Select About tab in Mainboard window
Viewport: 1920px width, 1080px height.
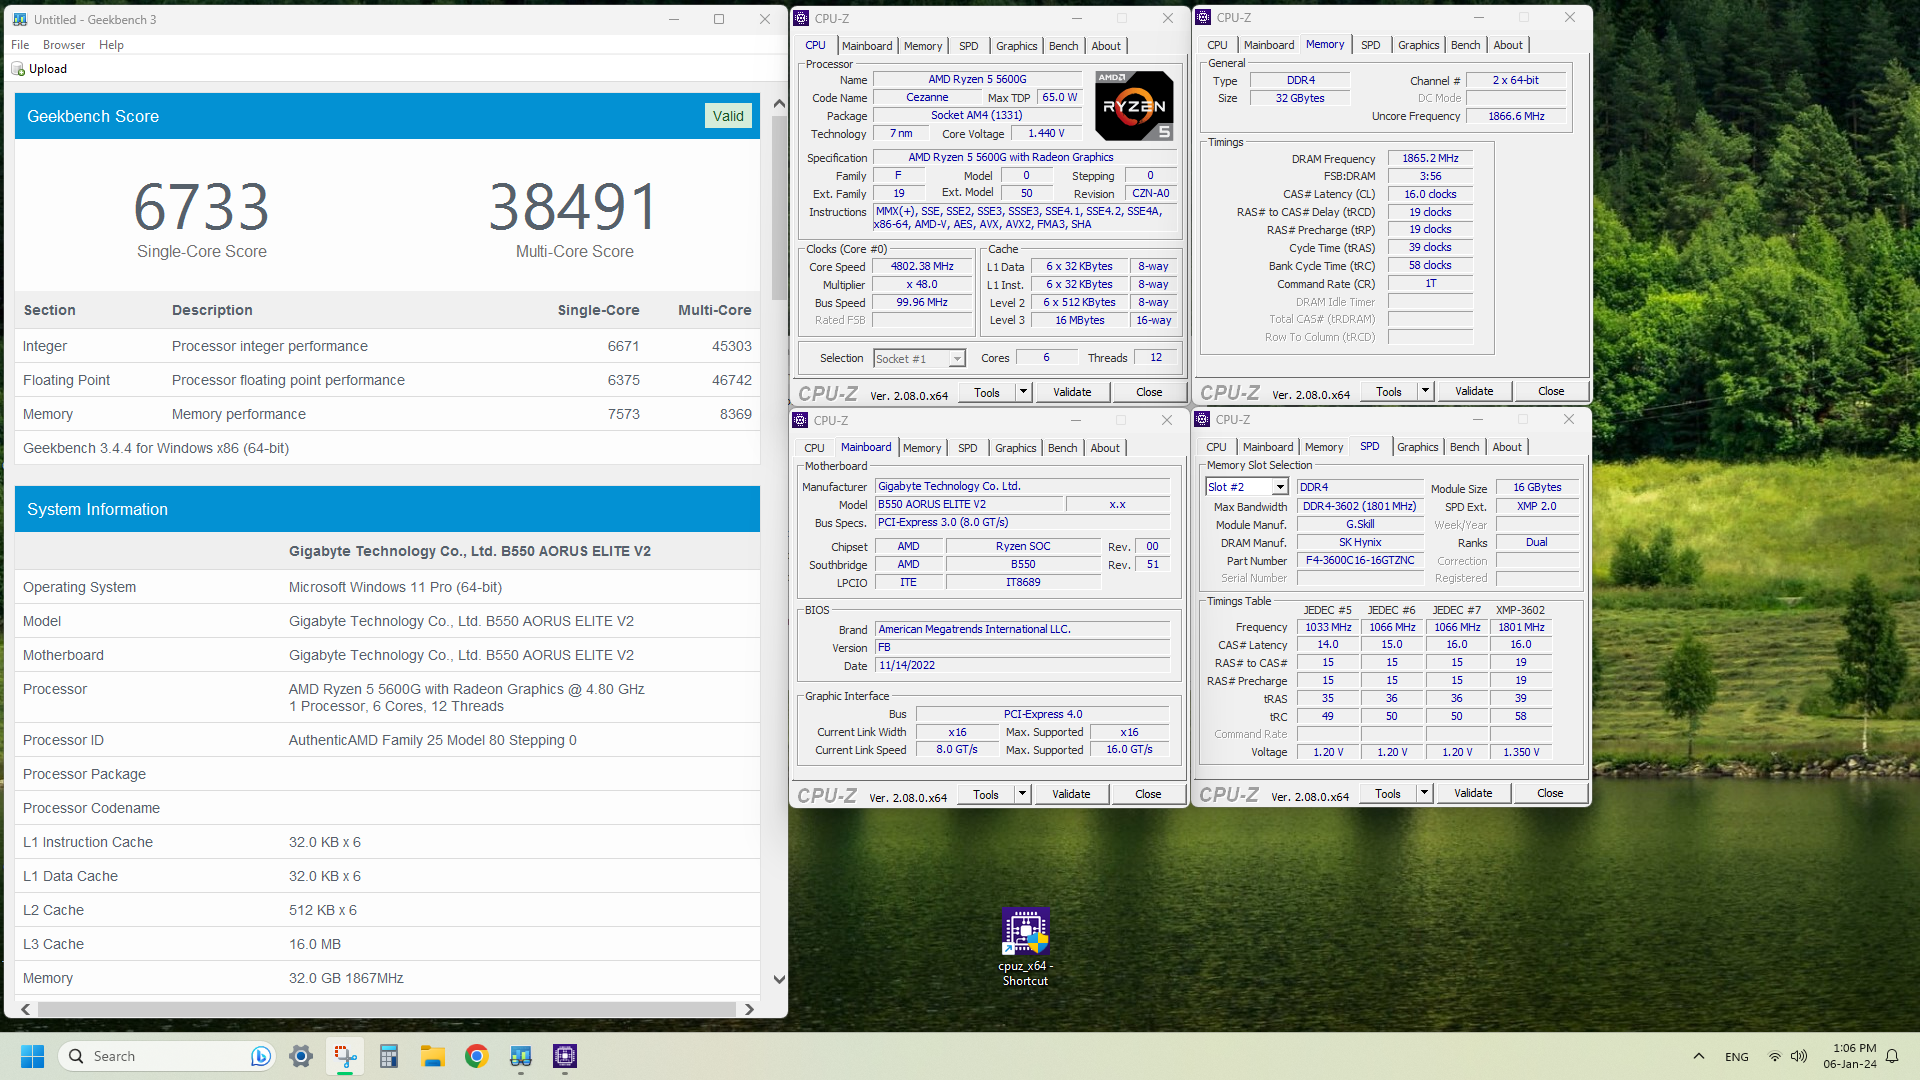[1105, 448]
